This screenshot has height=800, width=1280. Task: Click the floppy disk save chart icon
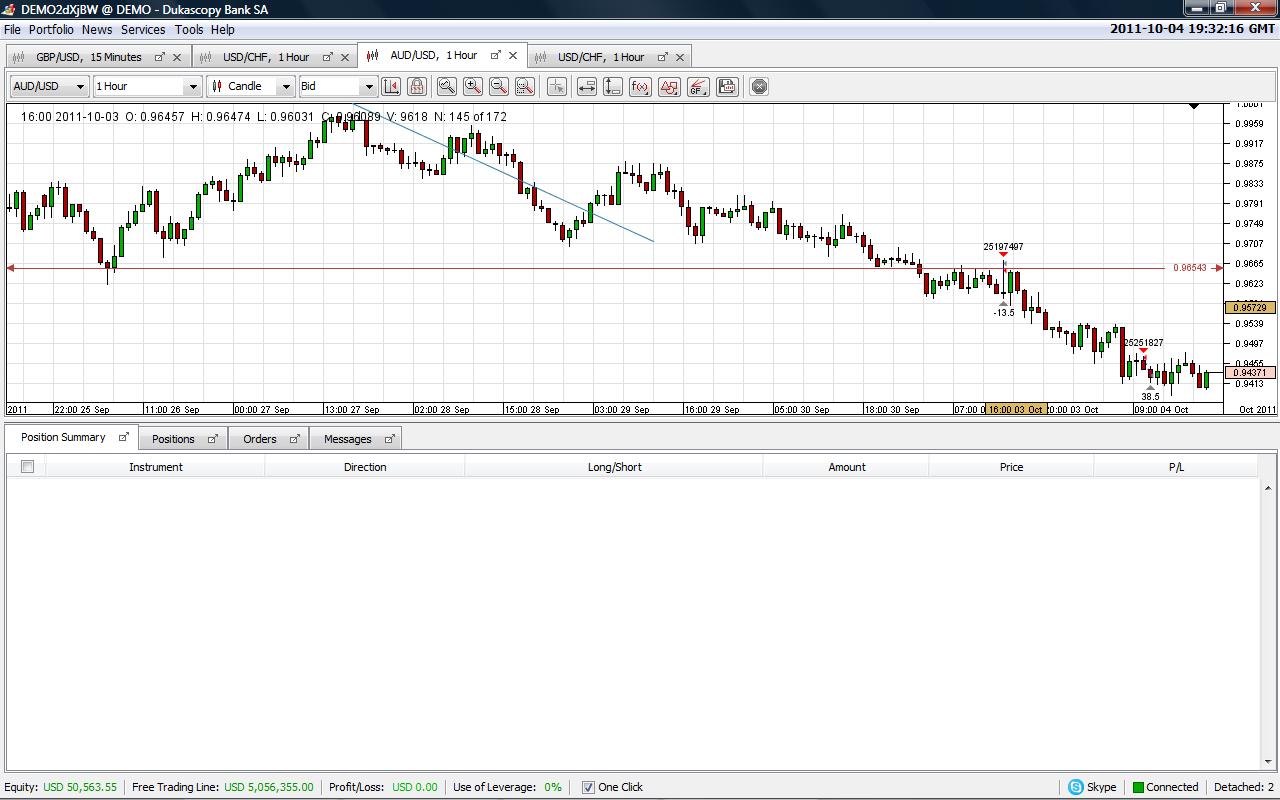pyautogui.click(x=727, y=87)
